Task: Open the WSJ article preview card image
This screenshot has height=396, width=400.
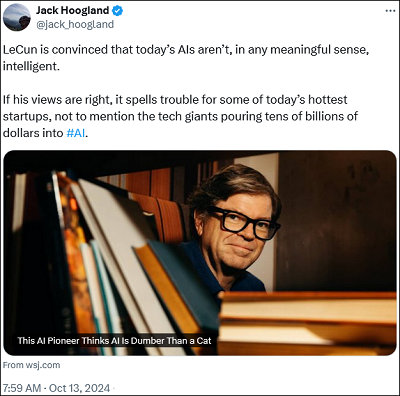Action: 200,253
